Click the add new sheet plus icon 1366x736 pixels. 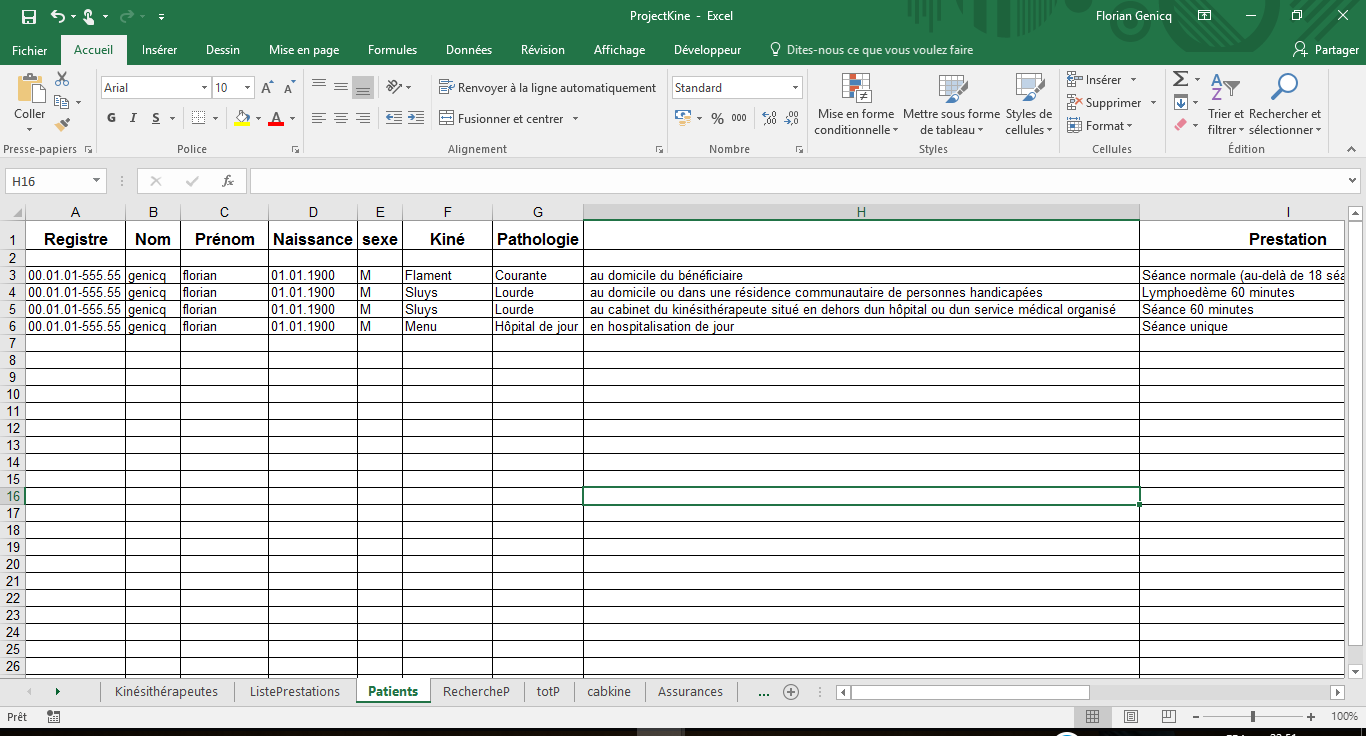click(x=791, y=692)
